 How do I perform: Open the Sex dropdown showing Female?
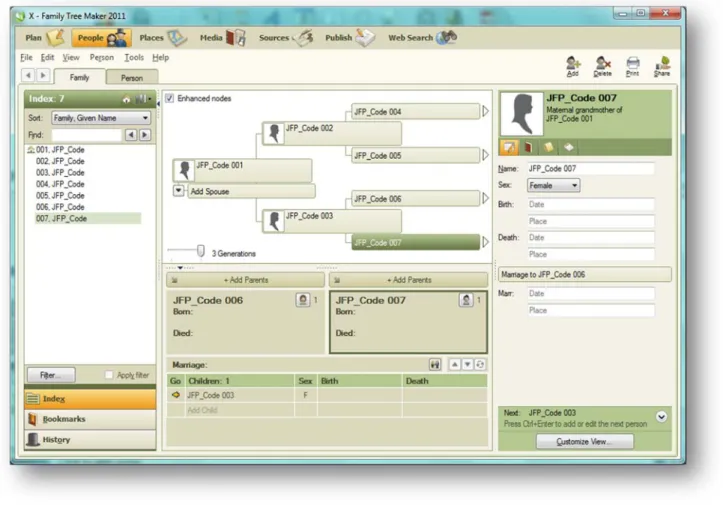553,185
